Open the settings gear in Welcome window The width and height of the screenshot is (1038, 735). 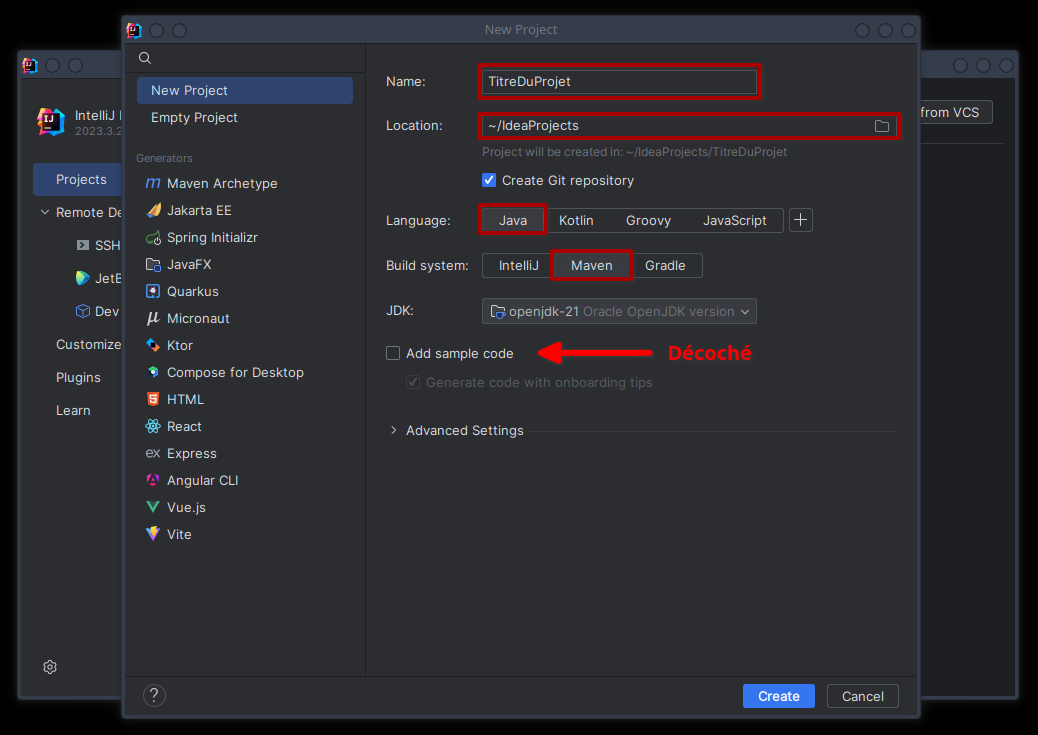tap(50, 667)
